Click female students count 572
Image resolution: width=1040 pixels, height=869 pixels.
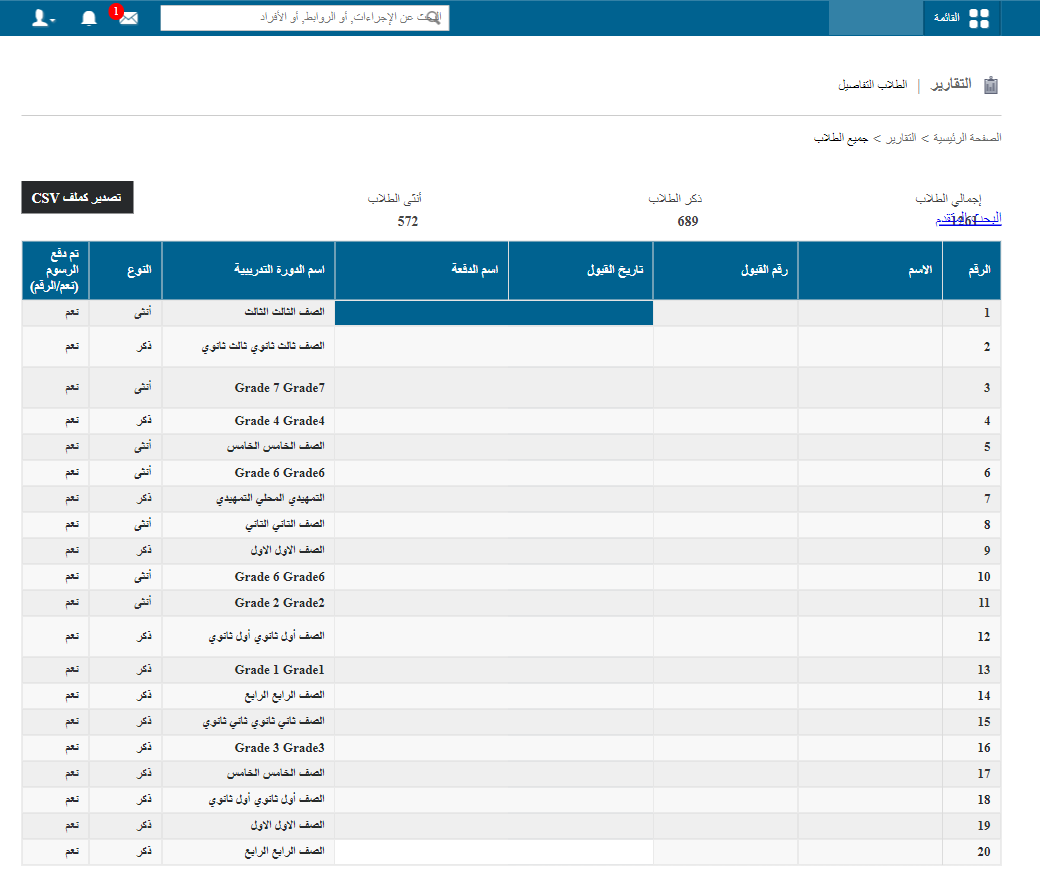tap(408, 222)
